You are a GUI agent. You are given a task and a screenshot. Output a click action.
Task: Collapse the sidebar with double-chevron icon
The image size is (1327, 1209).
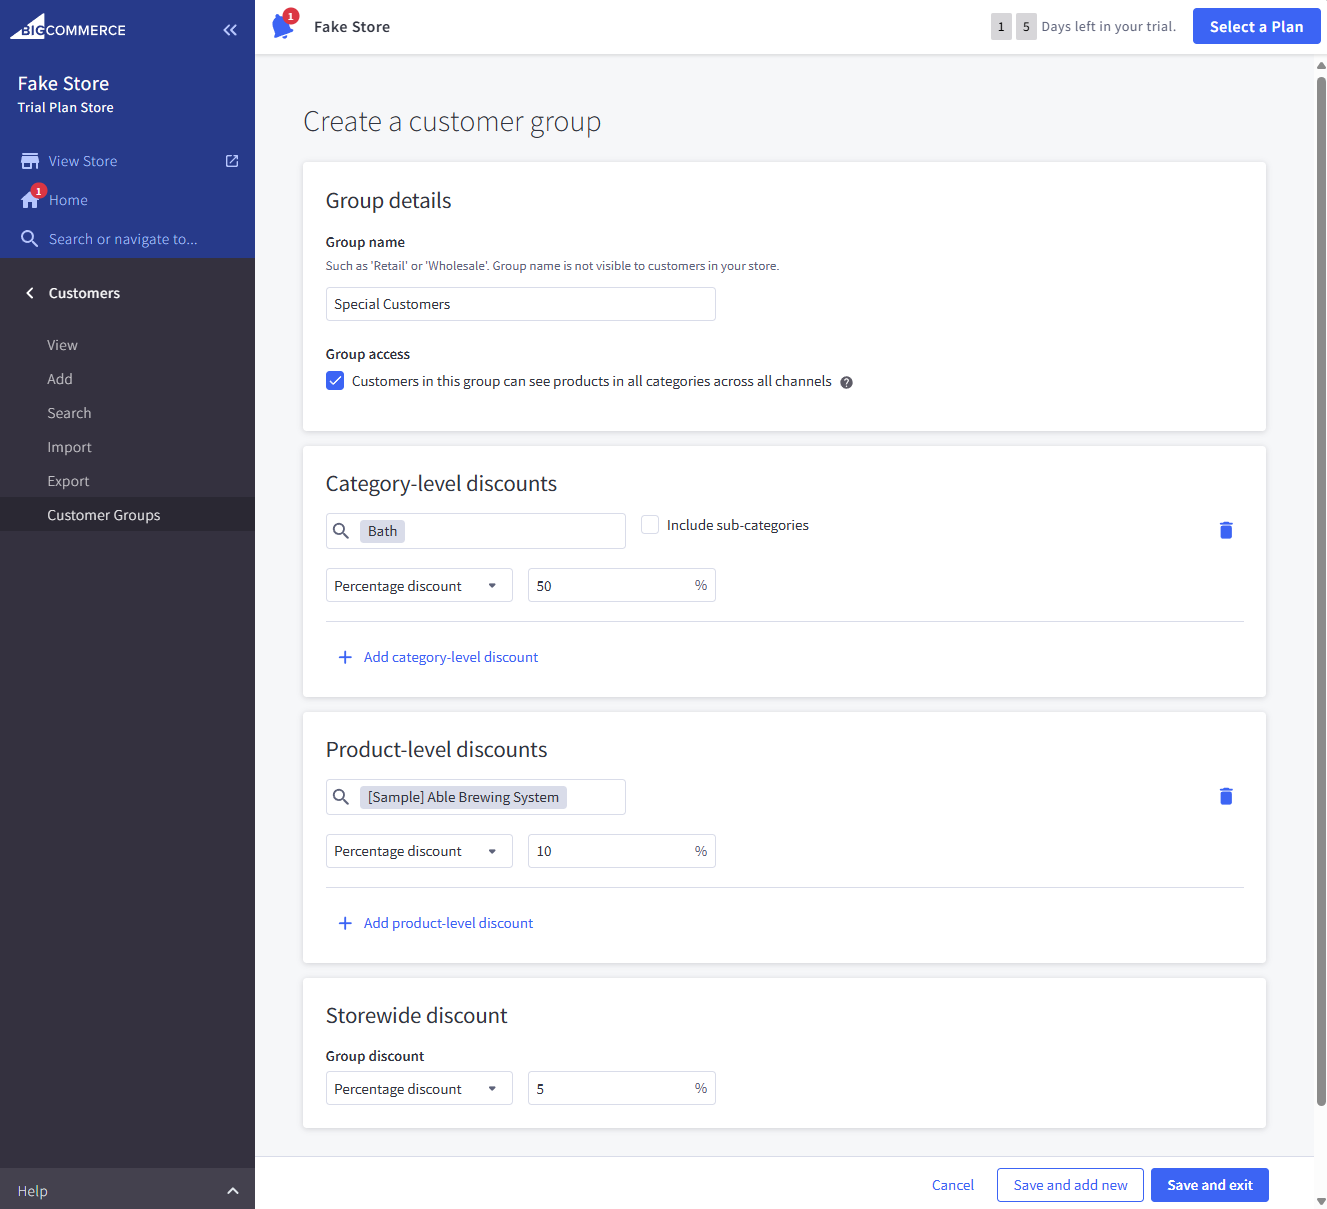[230, 30]
